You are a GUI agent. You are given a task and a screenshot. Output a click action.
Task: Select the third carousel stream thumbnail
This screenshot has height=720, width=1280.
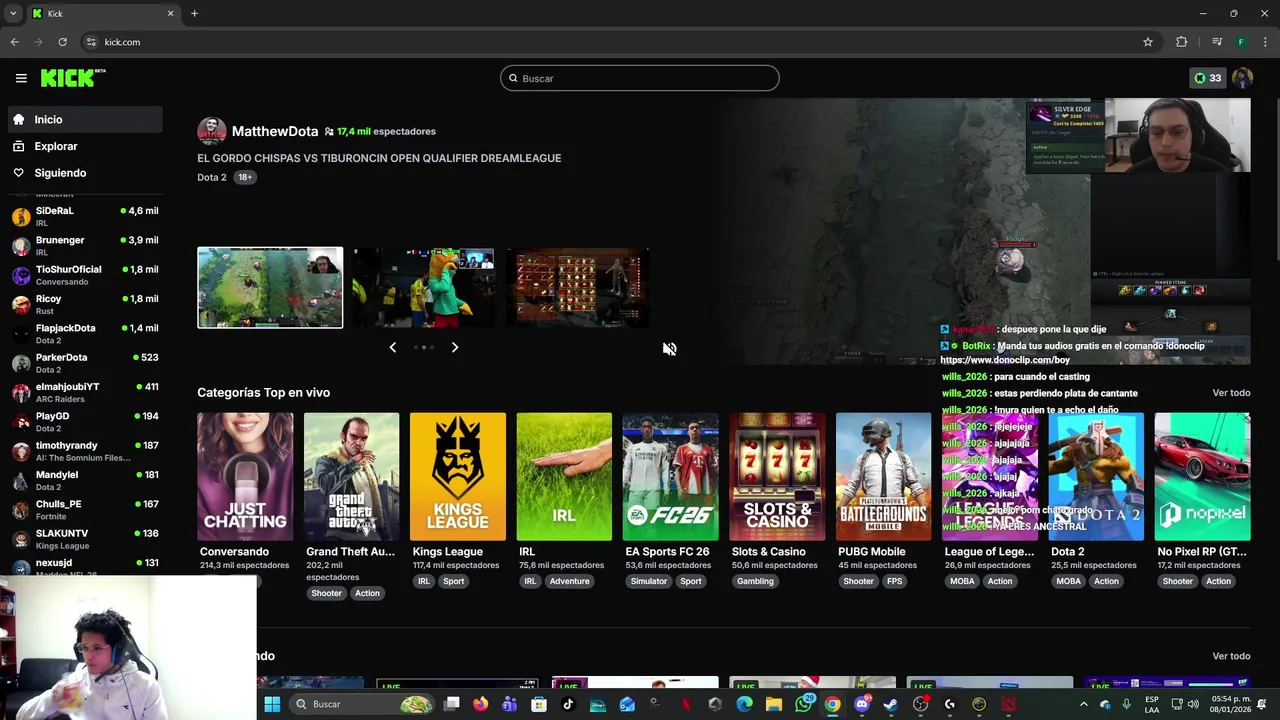click(x=577, y=287)
